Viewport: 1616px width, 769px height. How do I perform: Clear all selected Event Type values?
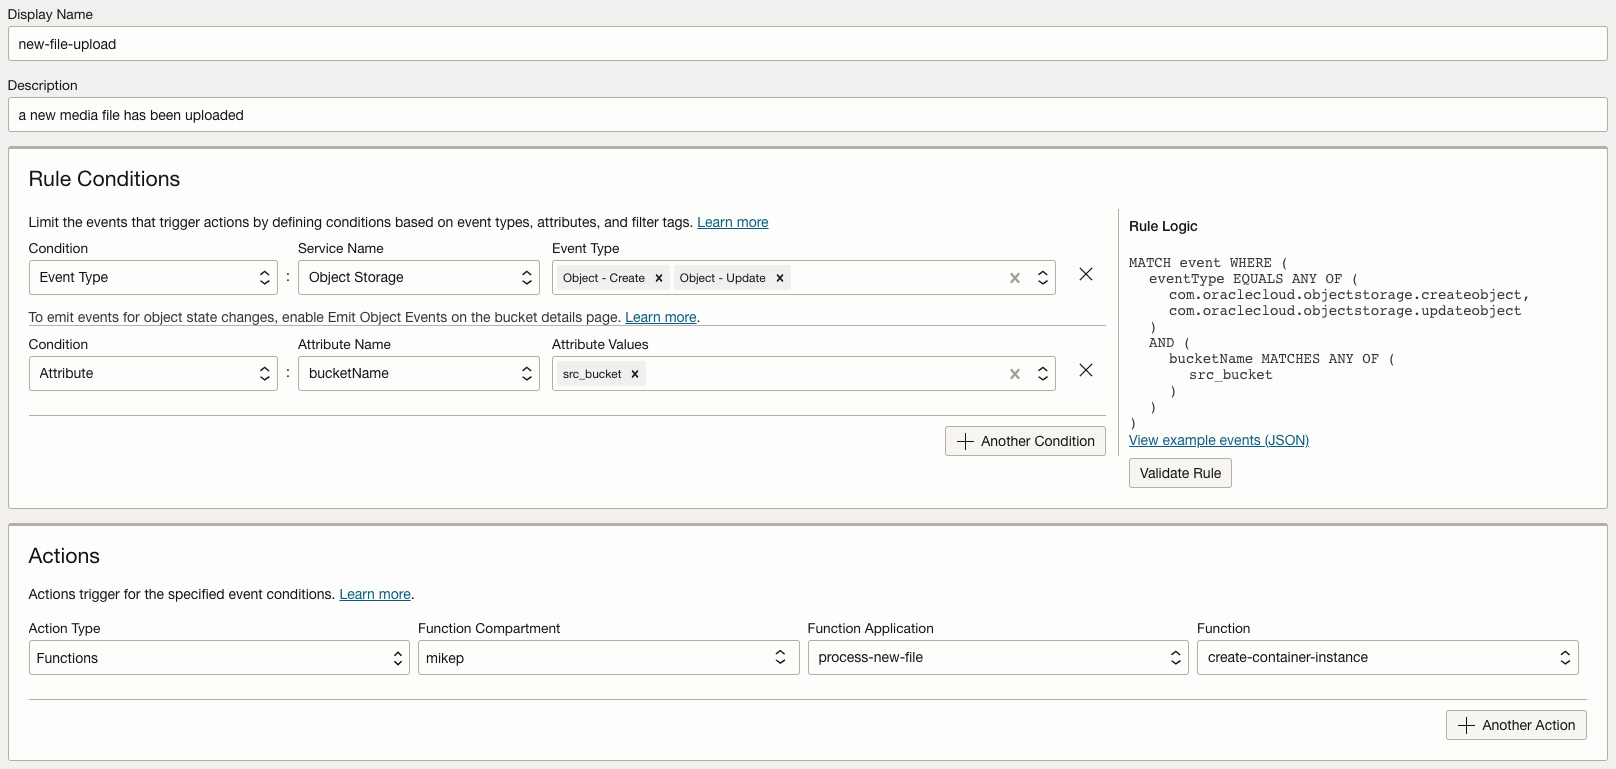(1015, 278)
